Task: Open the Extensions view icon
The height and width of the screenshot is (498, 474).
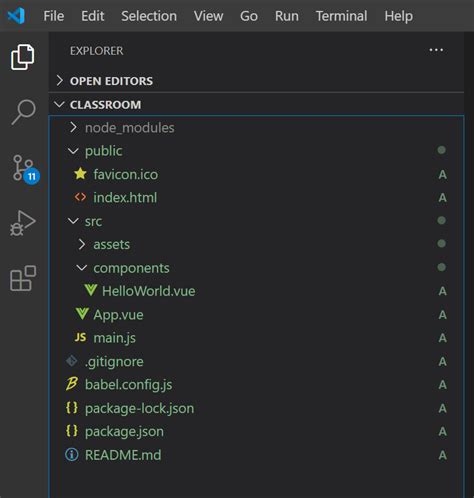Action: [x=23, y=278]
